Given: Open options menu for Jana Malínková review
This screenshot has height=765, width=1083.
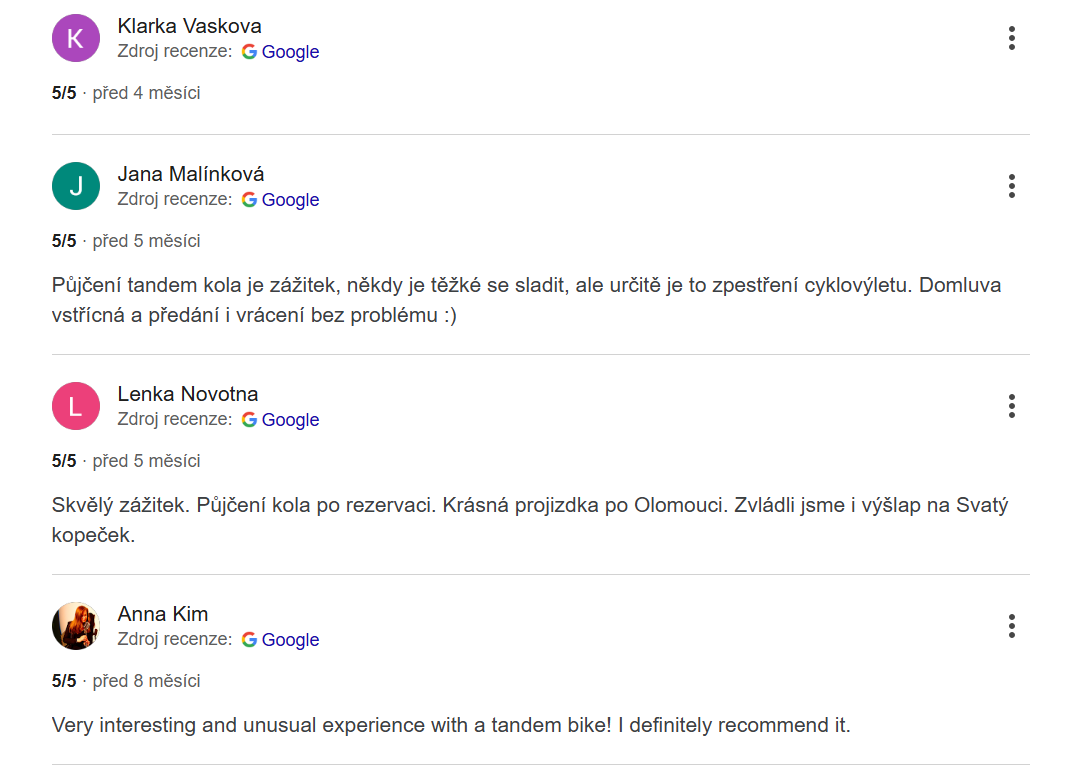Looking at the screenshot, I should coord(1012,186).
